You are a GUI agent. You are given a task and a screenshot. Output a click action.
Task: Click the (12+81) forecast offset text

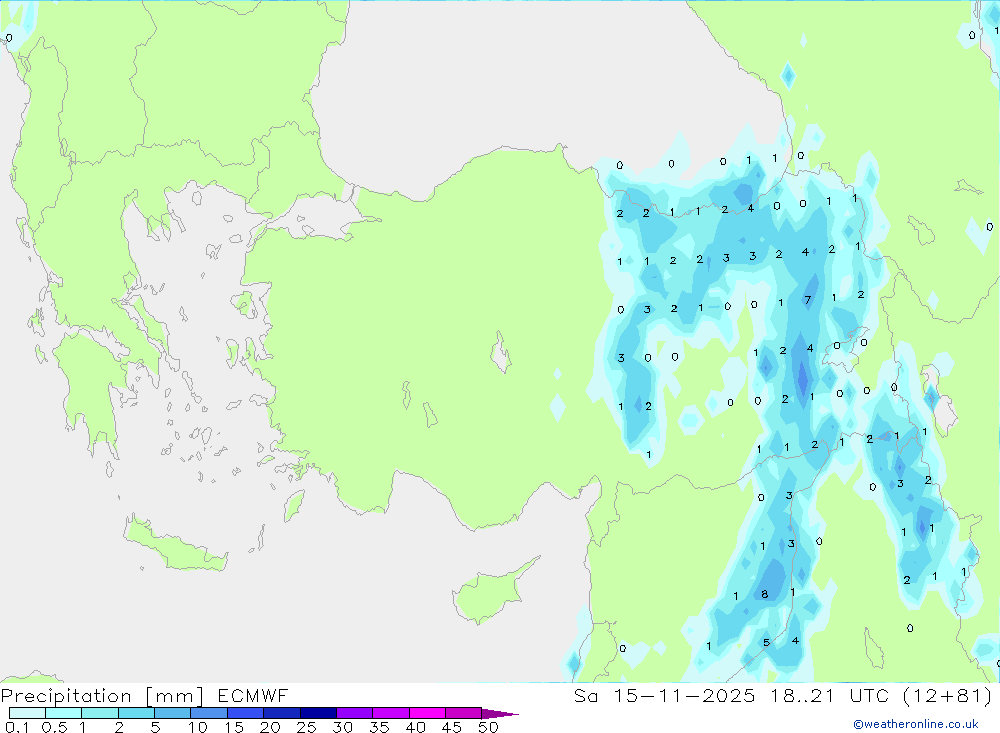(x=948, y=695)
